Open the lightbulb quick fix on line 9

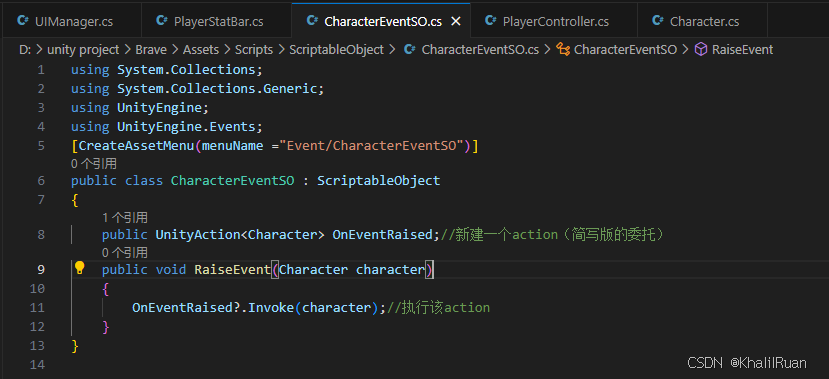point(79,268)
